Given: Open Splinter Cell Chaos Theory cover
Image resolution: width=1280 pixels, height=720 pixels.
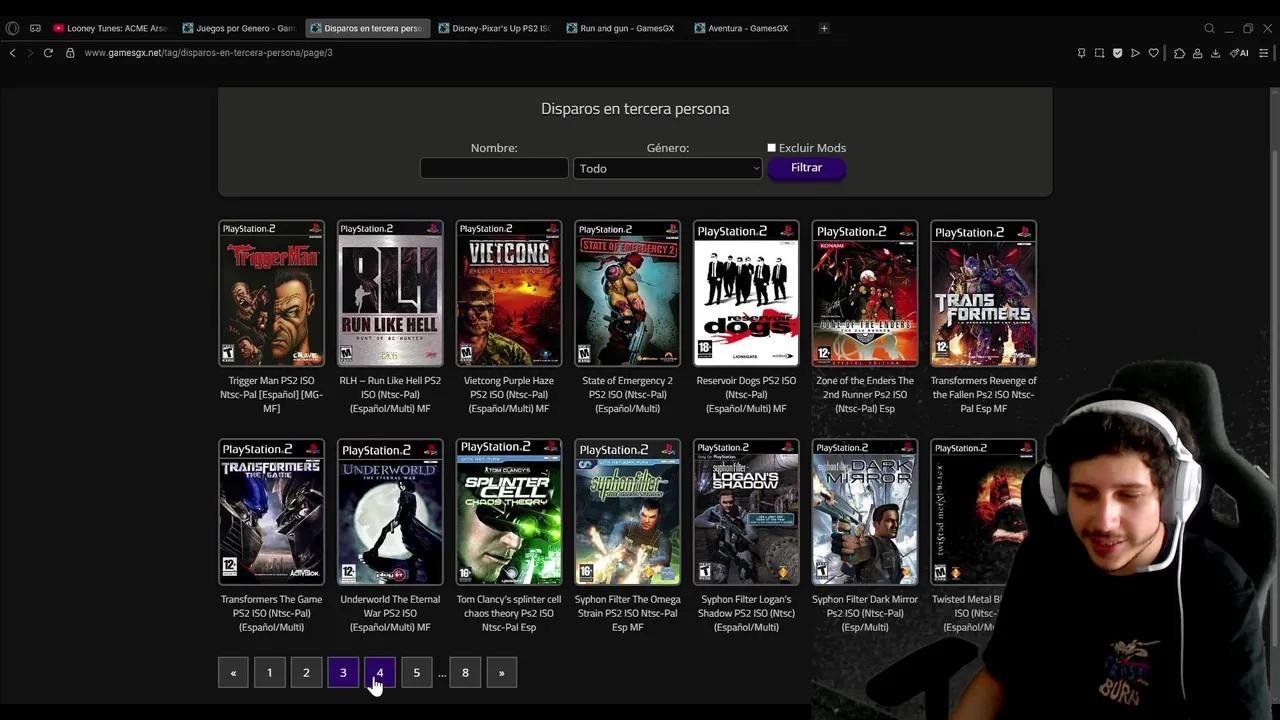Looking at the screenshot, I should point(509,512).
